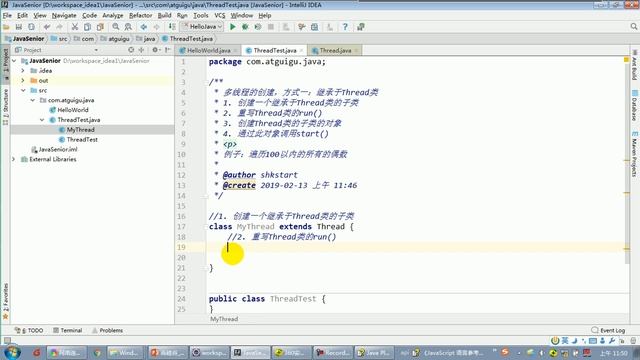640x360 pixels.
Task: Expand External Libraries node
Action: point(13,159)
